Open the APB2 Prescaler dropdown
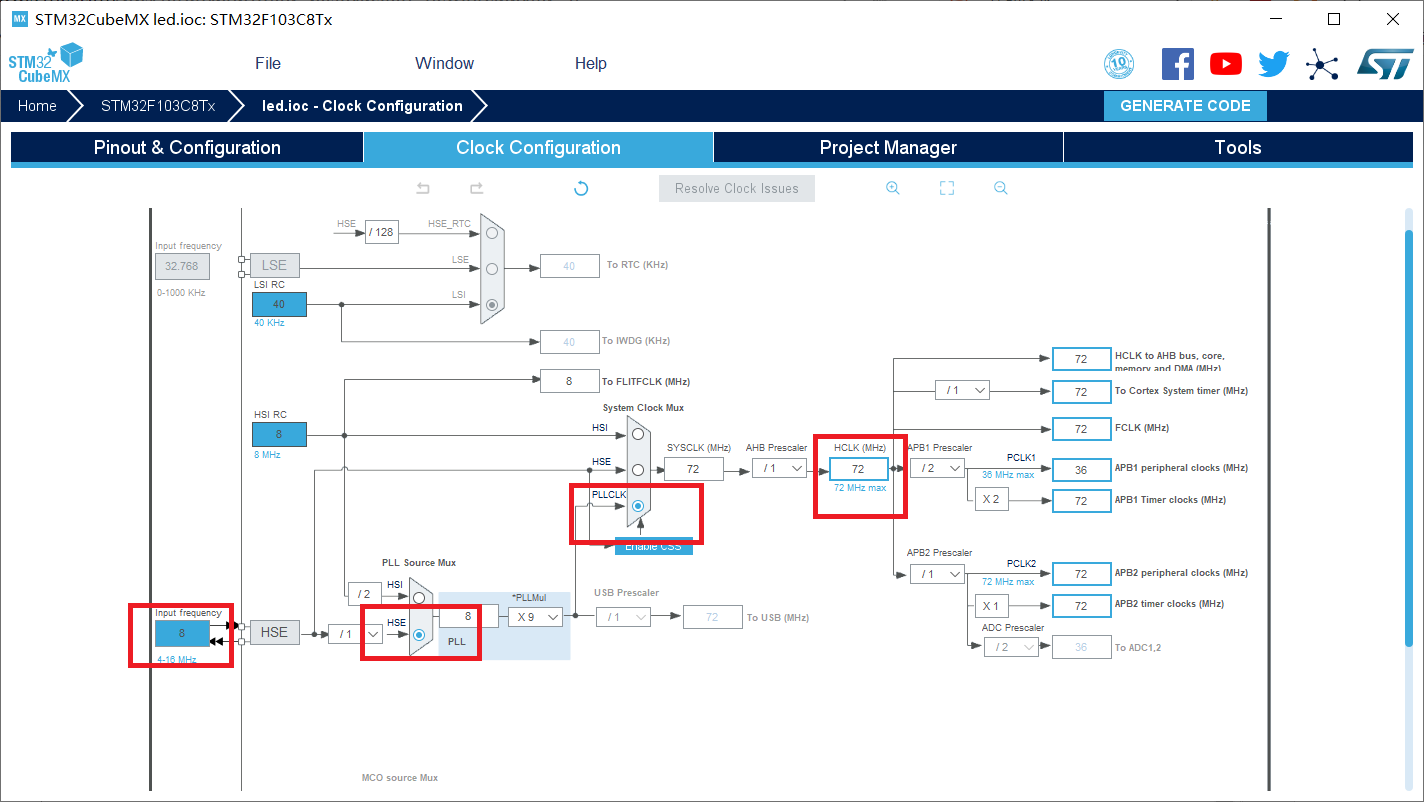The width and height of the screenshot is (1424, 802). (938, 574)
